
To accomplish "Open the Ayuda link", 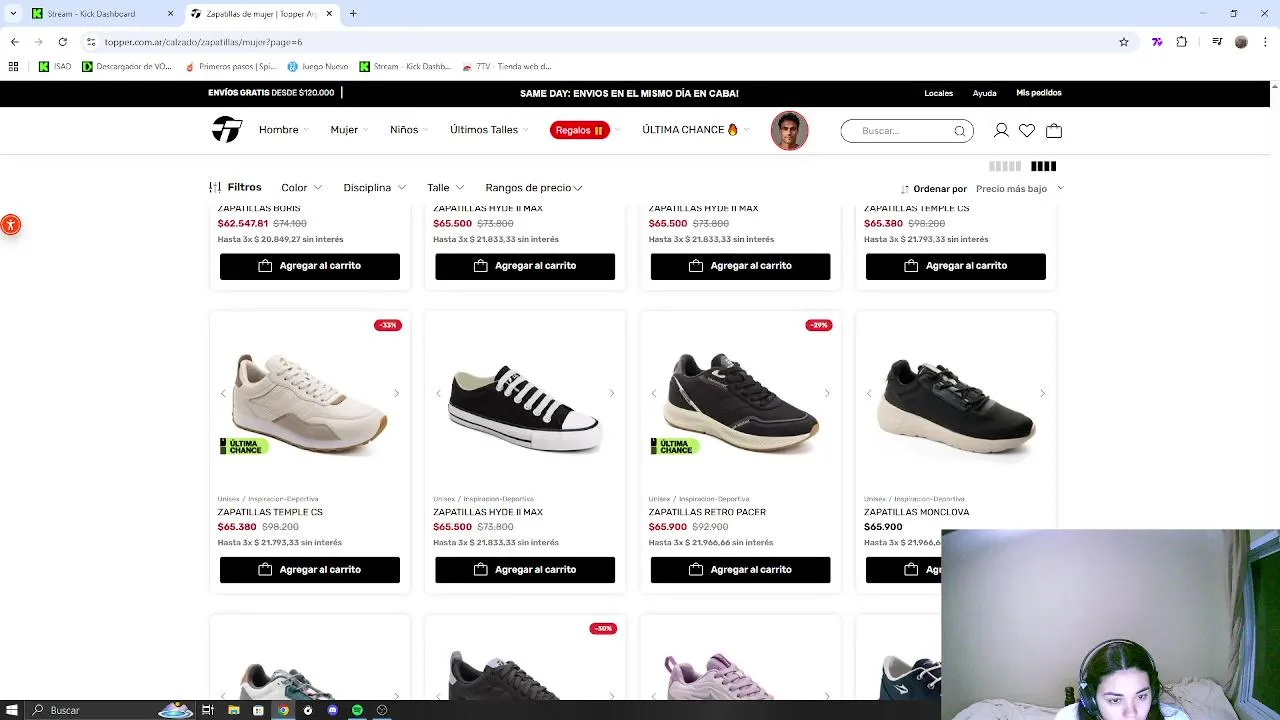I will [984, 93].
